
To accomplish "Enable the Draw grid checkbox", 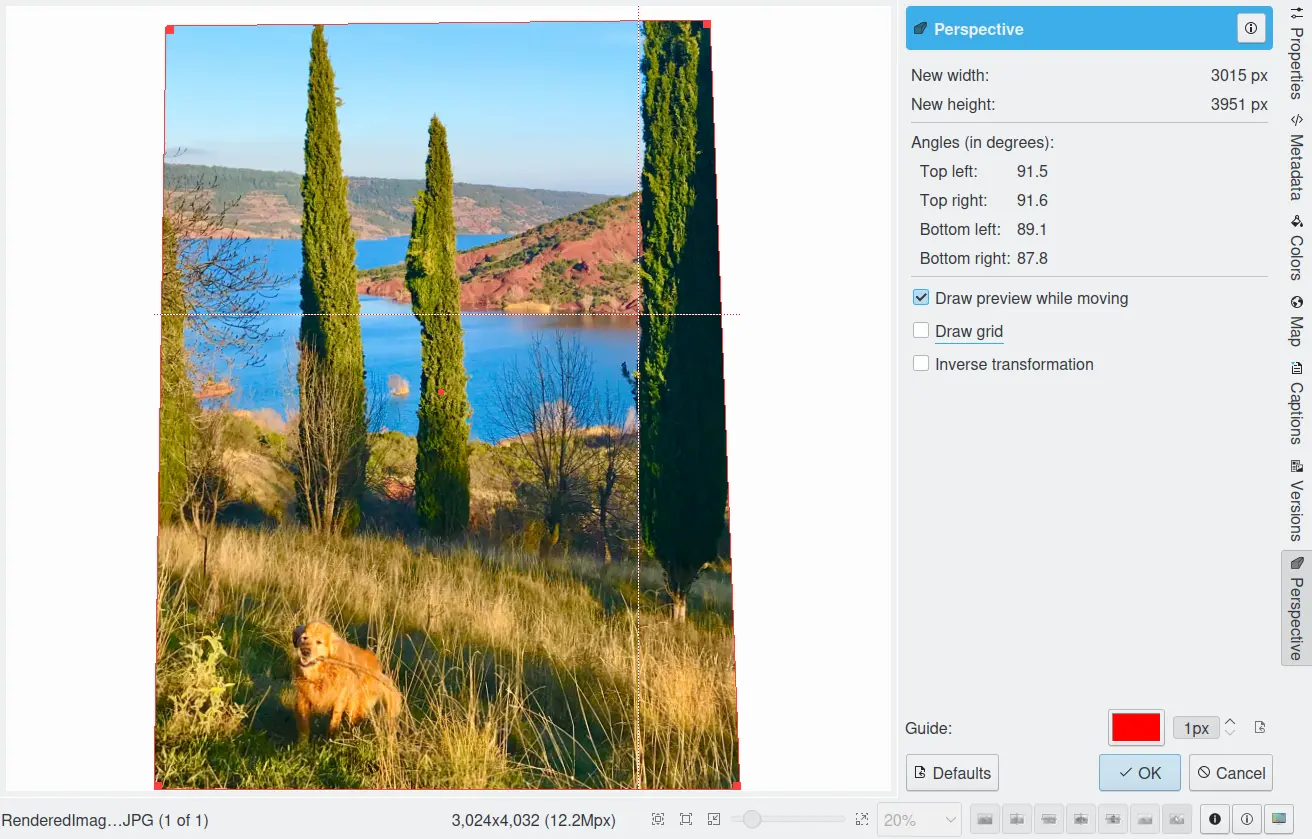I will pyautogui.click(x=921, y=331).
